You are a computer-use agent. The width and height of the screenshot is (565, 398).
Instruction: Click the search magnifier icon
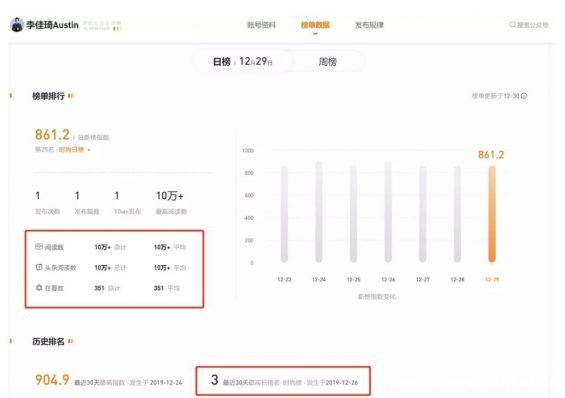(512, 24)
